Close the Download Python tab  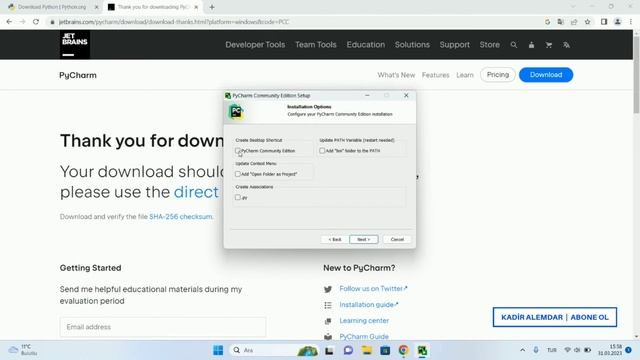pos(96,7)
